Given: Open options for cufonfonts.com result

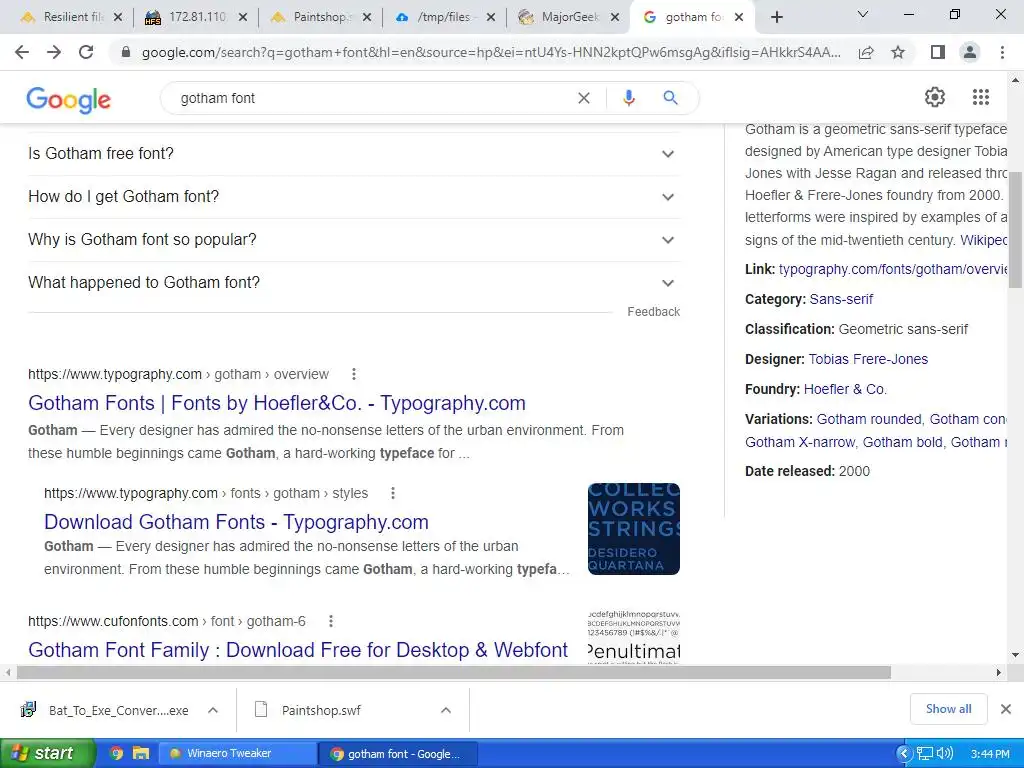Looking at the screenshot, I should coord(330,621).
